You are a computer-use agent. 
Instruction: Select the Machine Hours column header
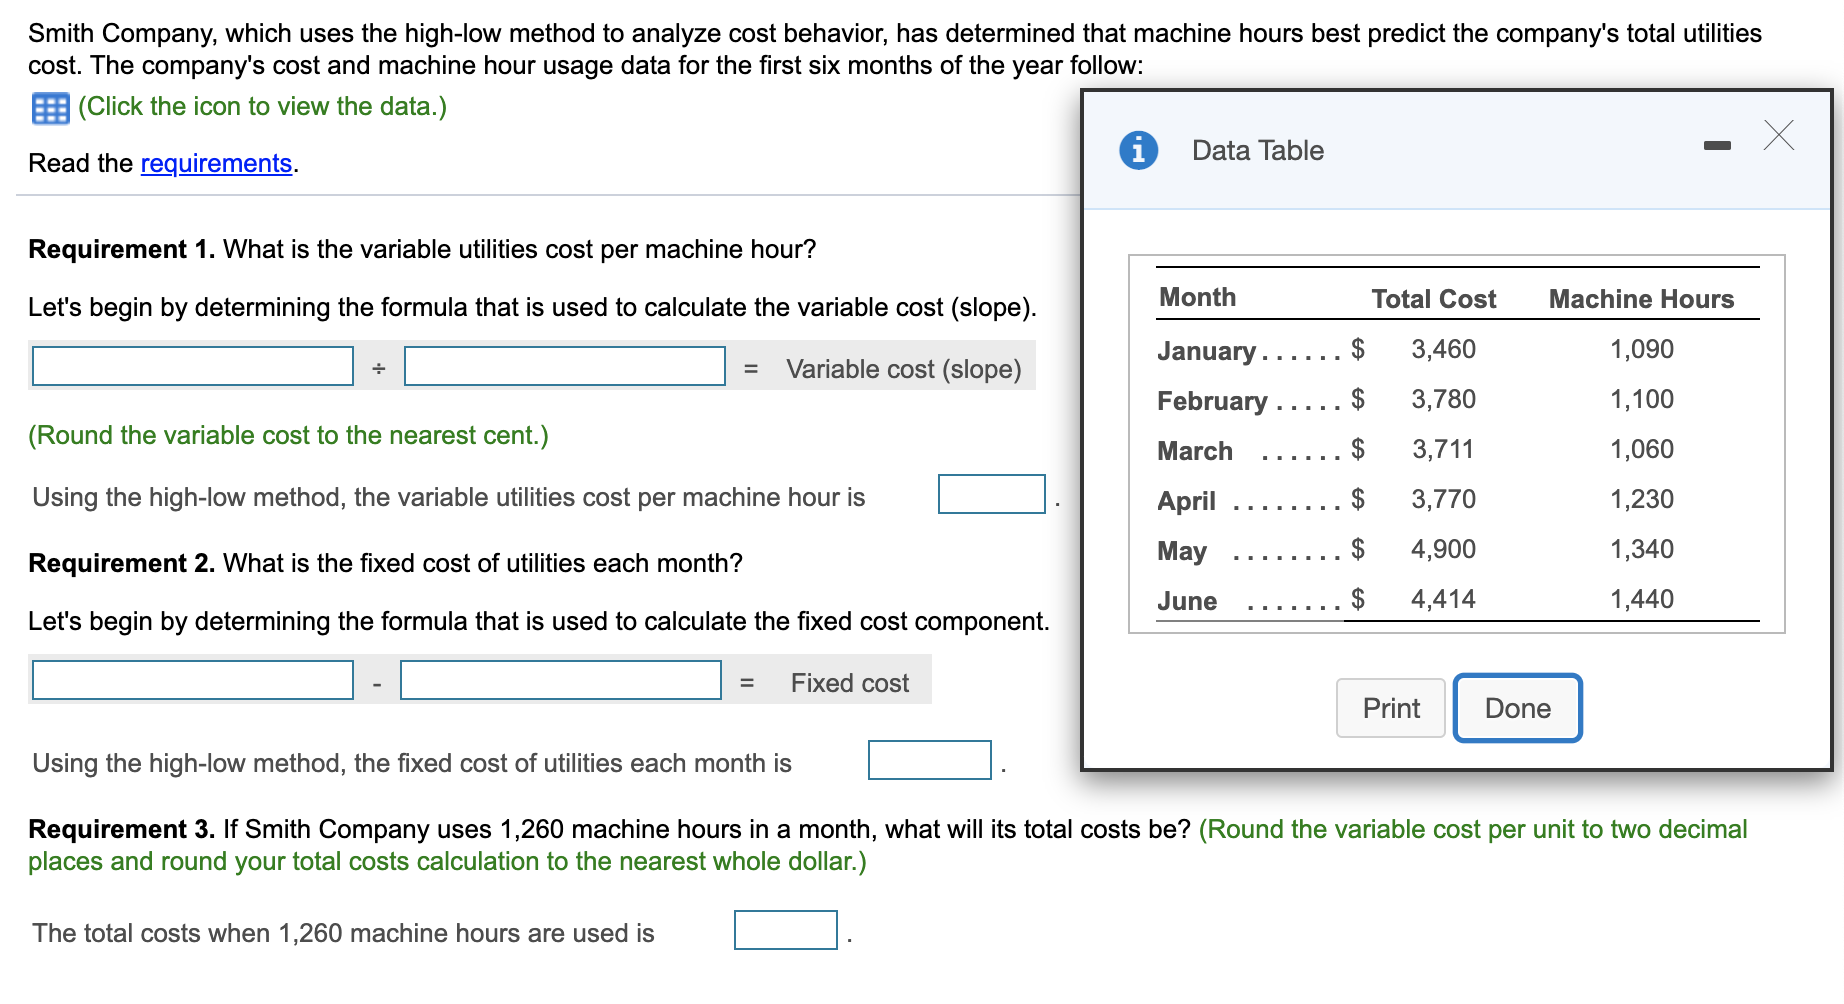(x=1641, y=299)
